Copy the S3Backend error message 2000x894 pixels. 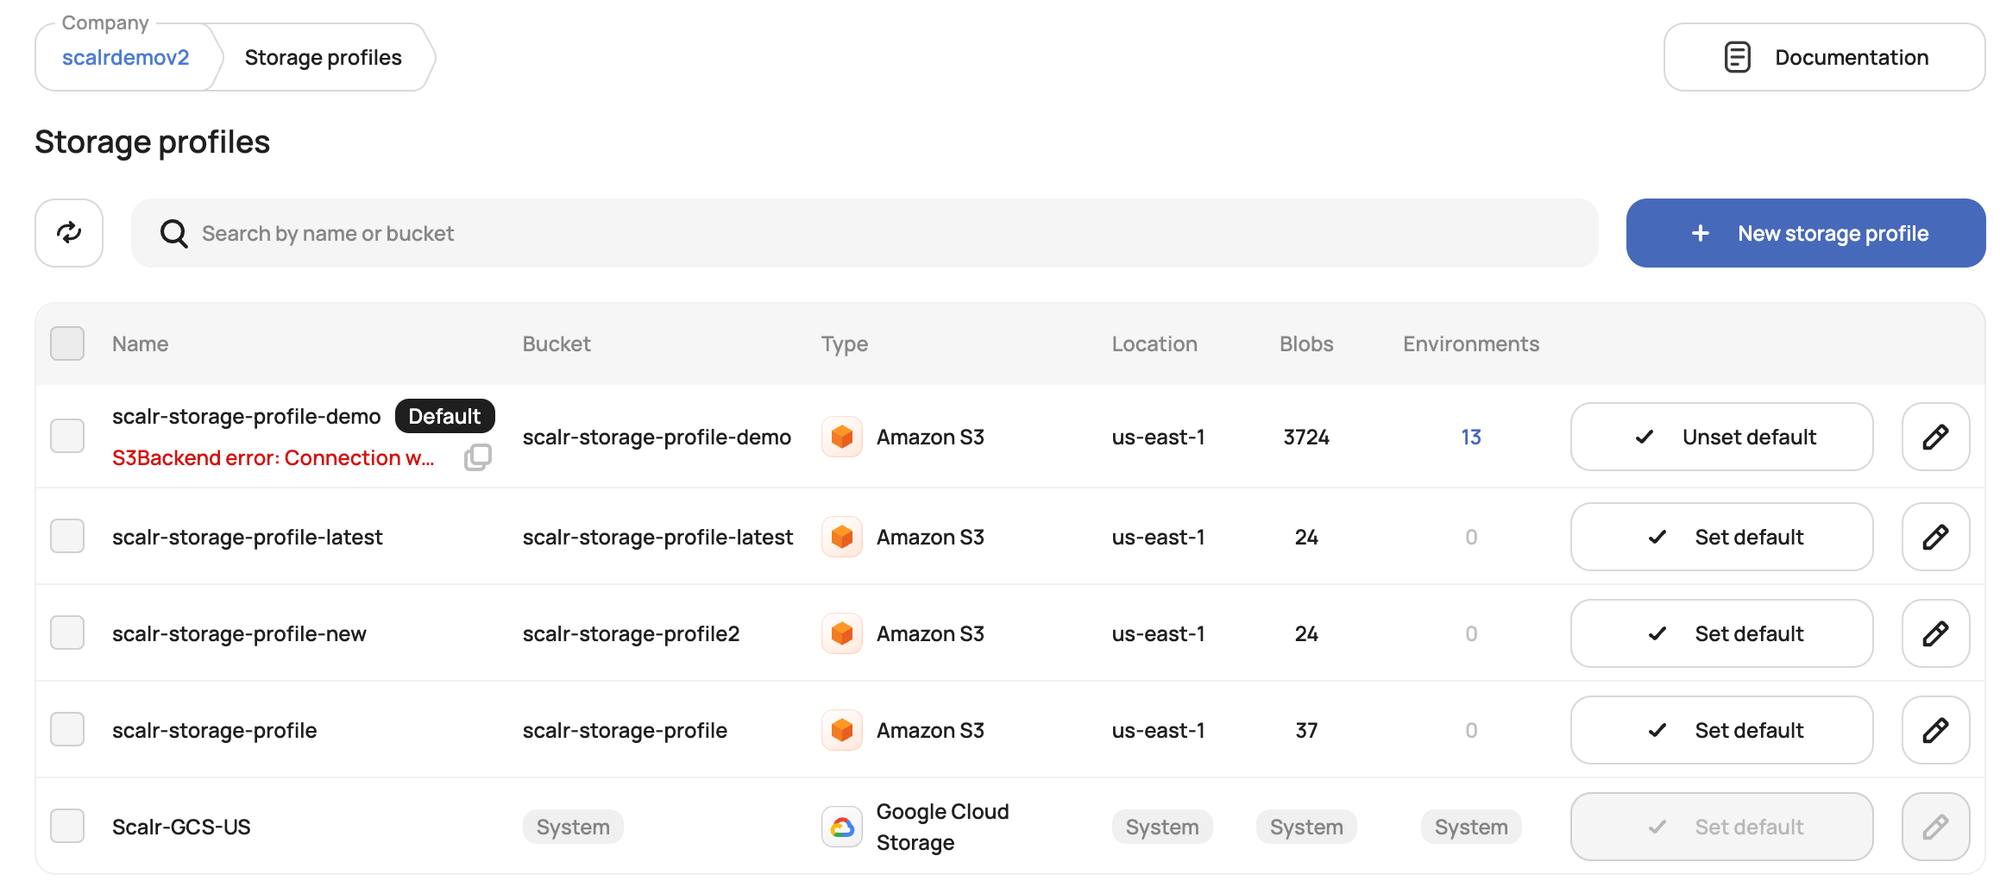point(478,457)
